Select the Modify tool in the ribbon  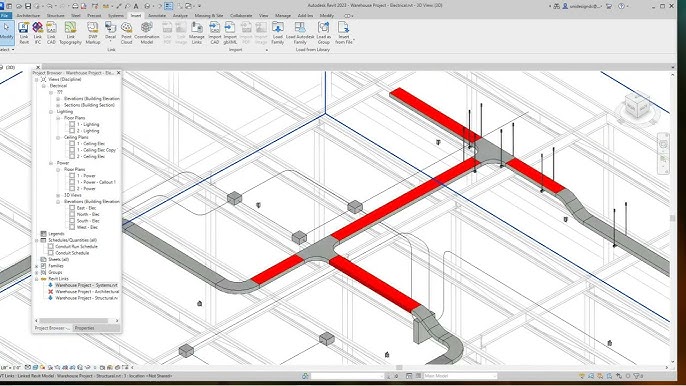tap(7, 32)
